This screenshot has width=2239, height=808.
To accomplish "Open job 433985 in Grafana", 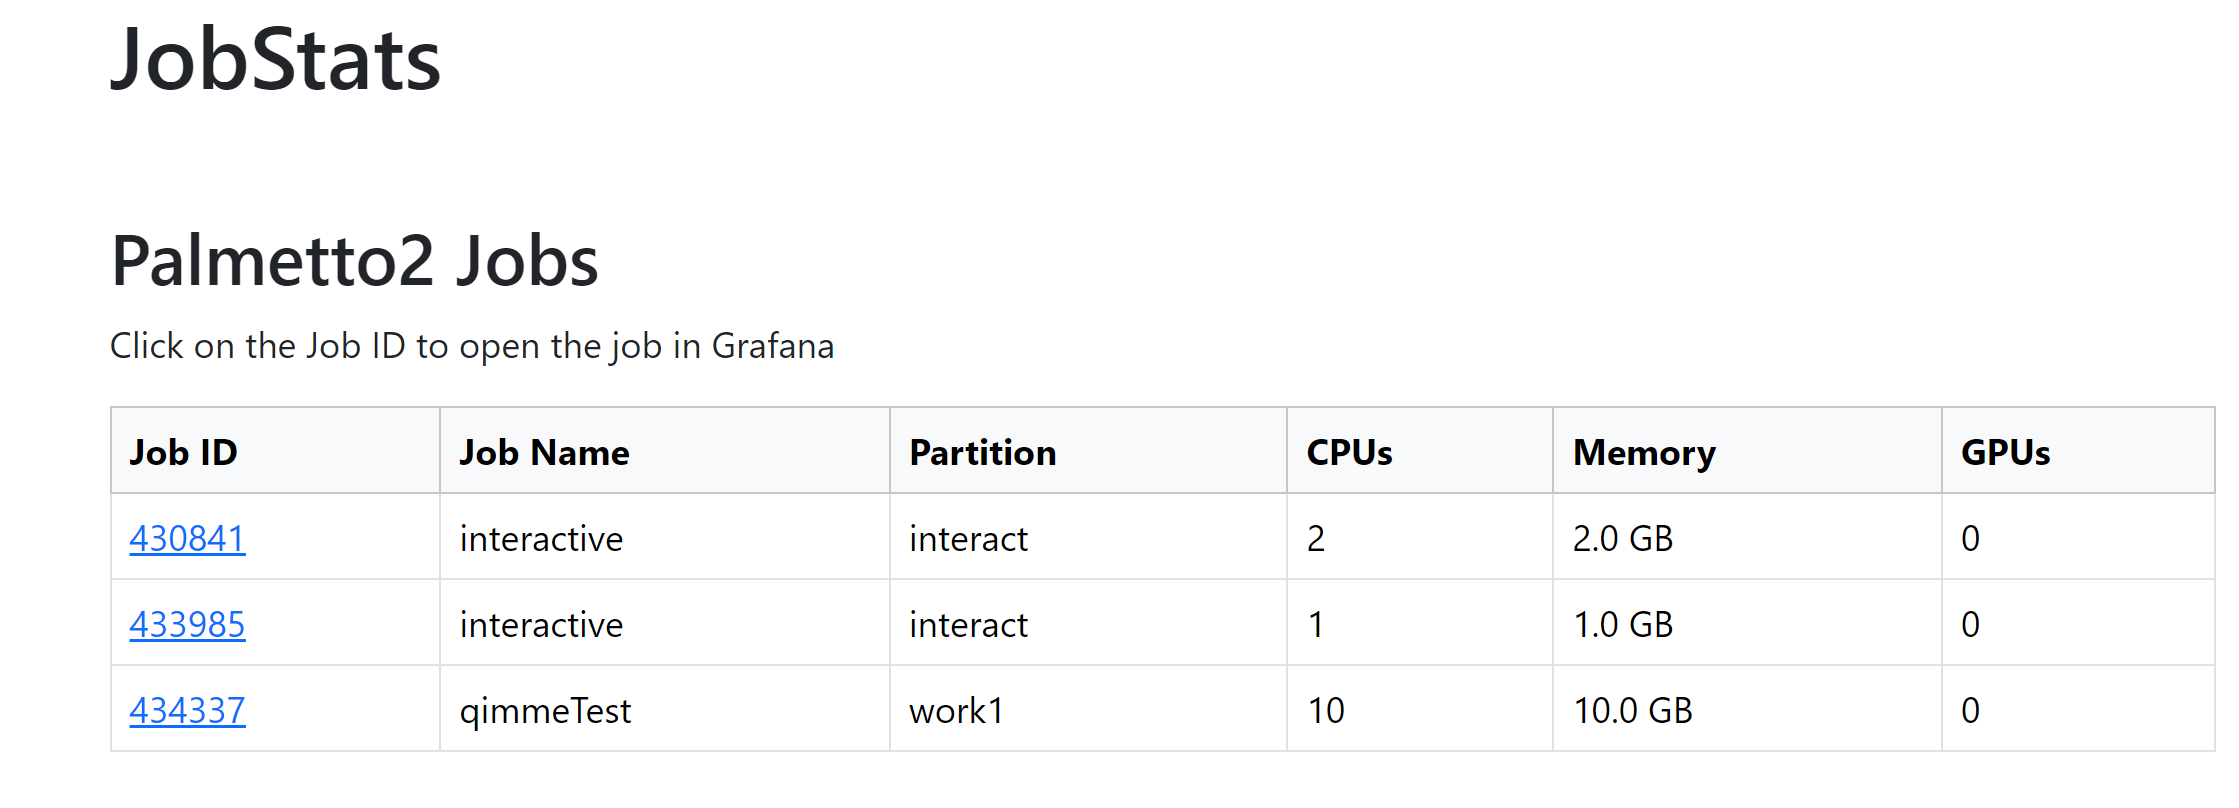I will 186,623.
